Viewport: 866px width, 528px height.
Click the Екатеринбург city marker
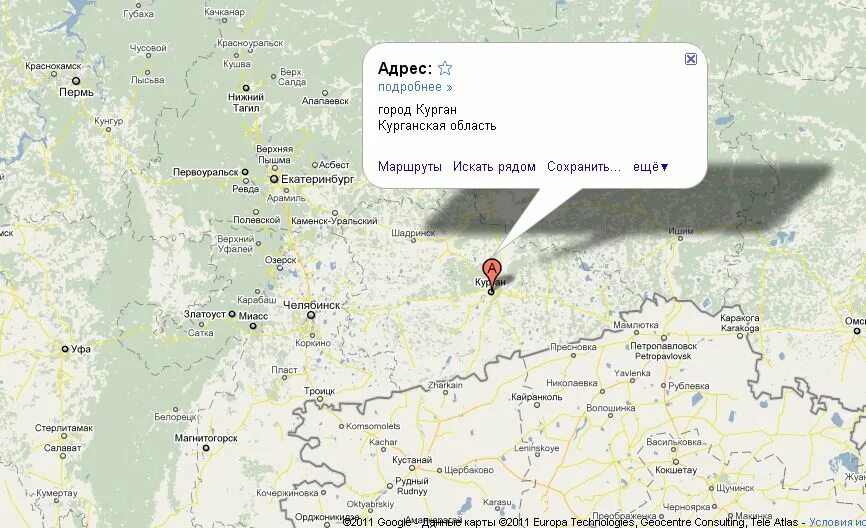[x=274, y=179]
